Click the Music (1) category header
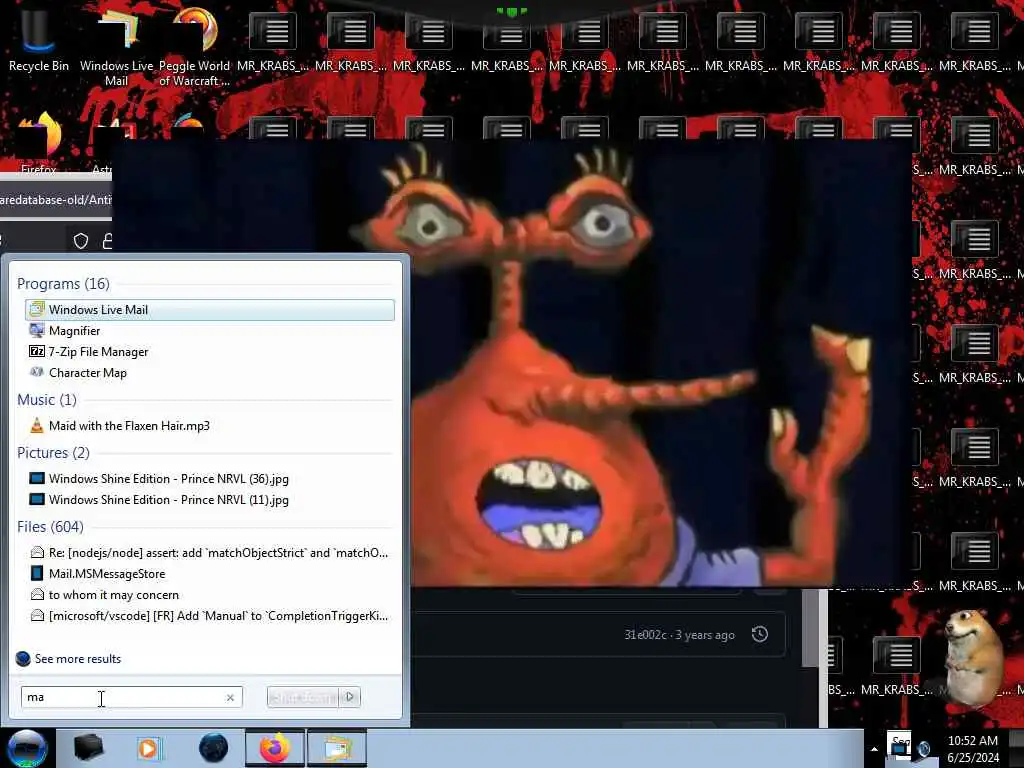 click(x=47, y=400)
